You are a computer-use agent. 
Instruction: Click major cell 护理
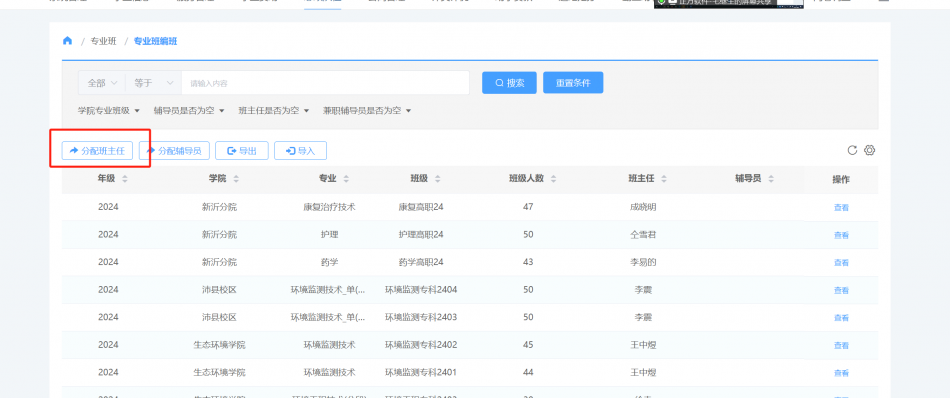coord(329,234)
